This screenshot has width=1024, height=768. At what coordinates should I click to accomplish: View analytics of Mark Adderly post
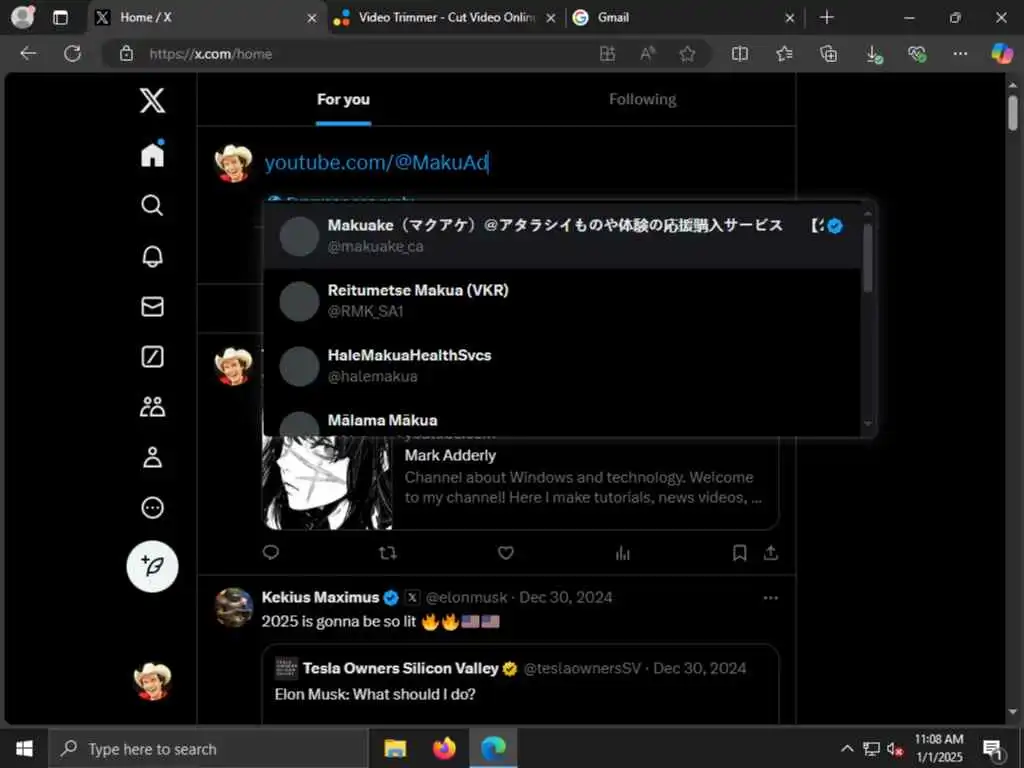[x=622, y=553]
